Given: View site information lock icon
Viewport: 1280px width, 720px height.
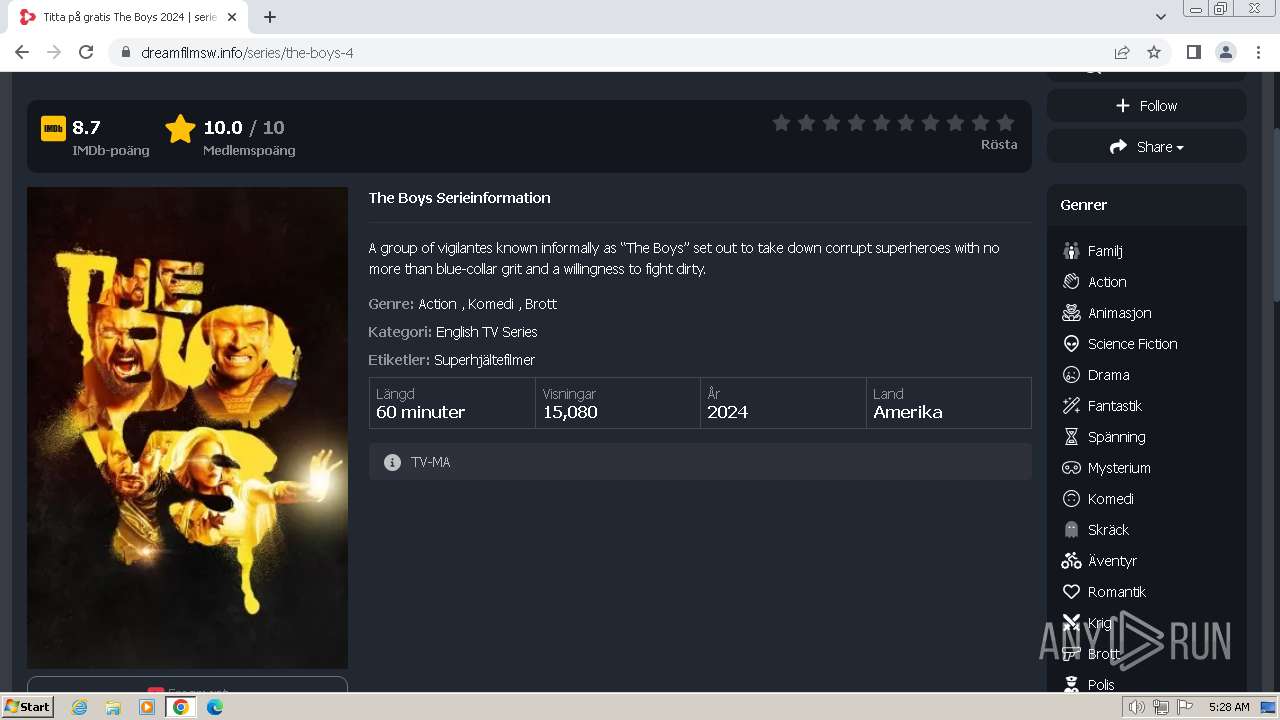Looking at the screenshot, I should point(125,53).
